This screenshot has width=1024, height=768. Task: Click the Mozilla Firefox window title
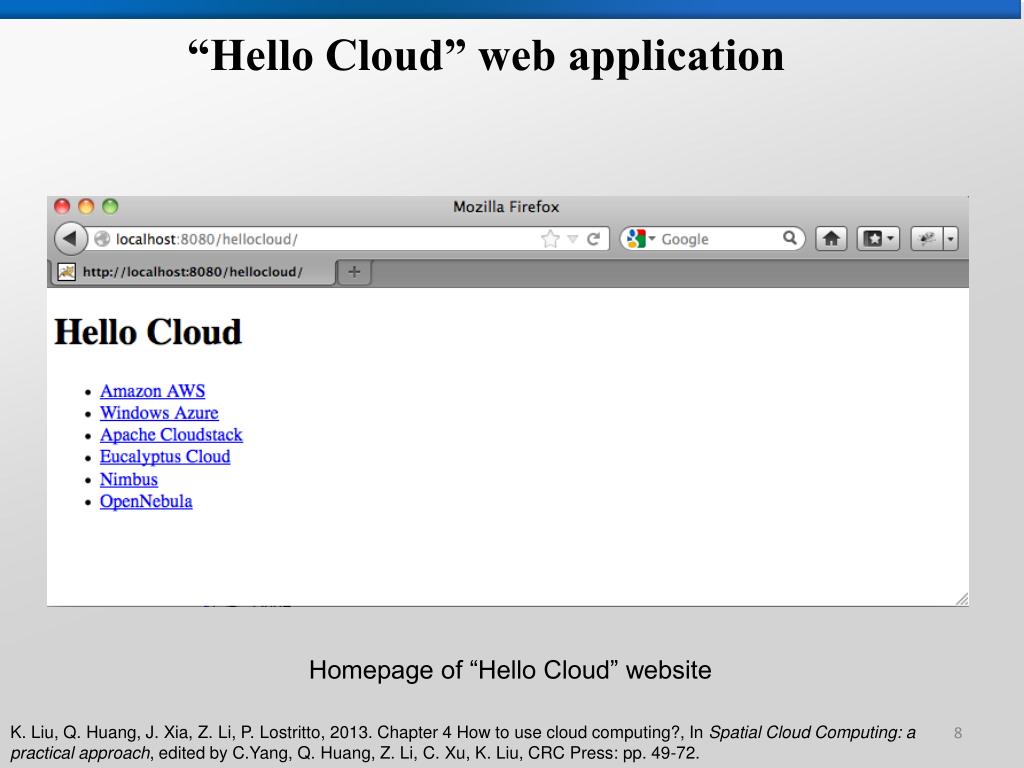pos(506,207)
